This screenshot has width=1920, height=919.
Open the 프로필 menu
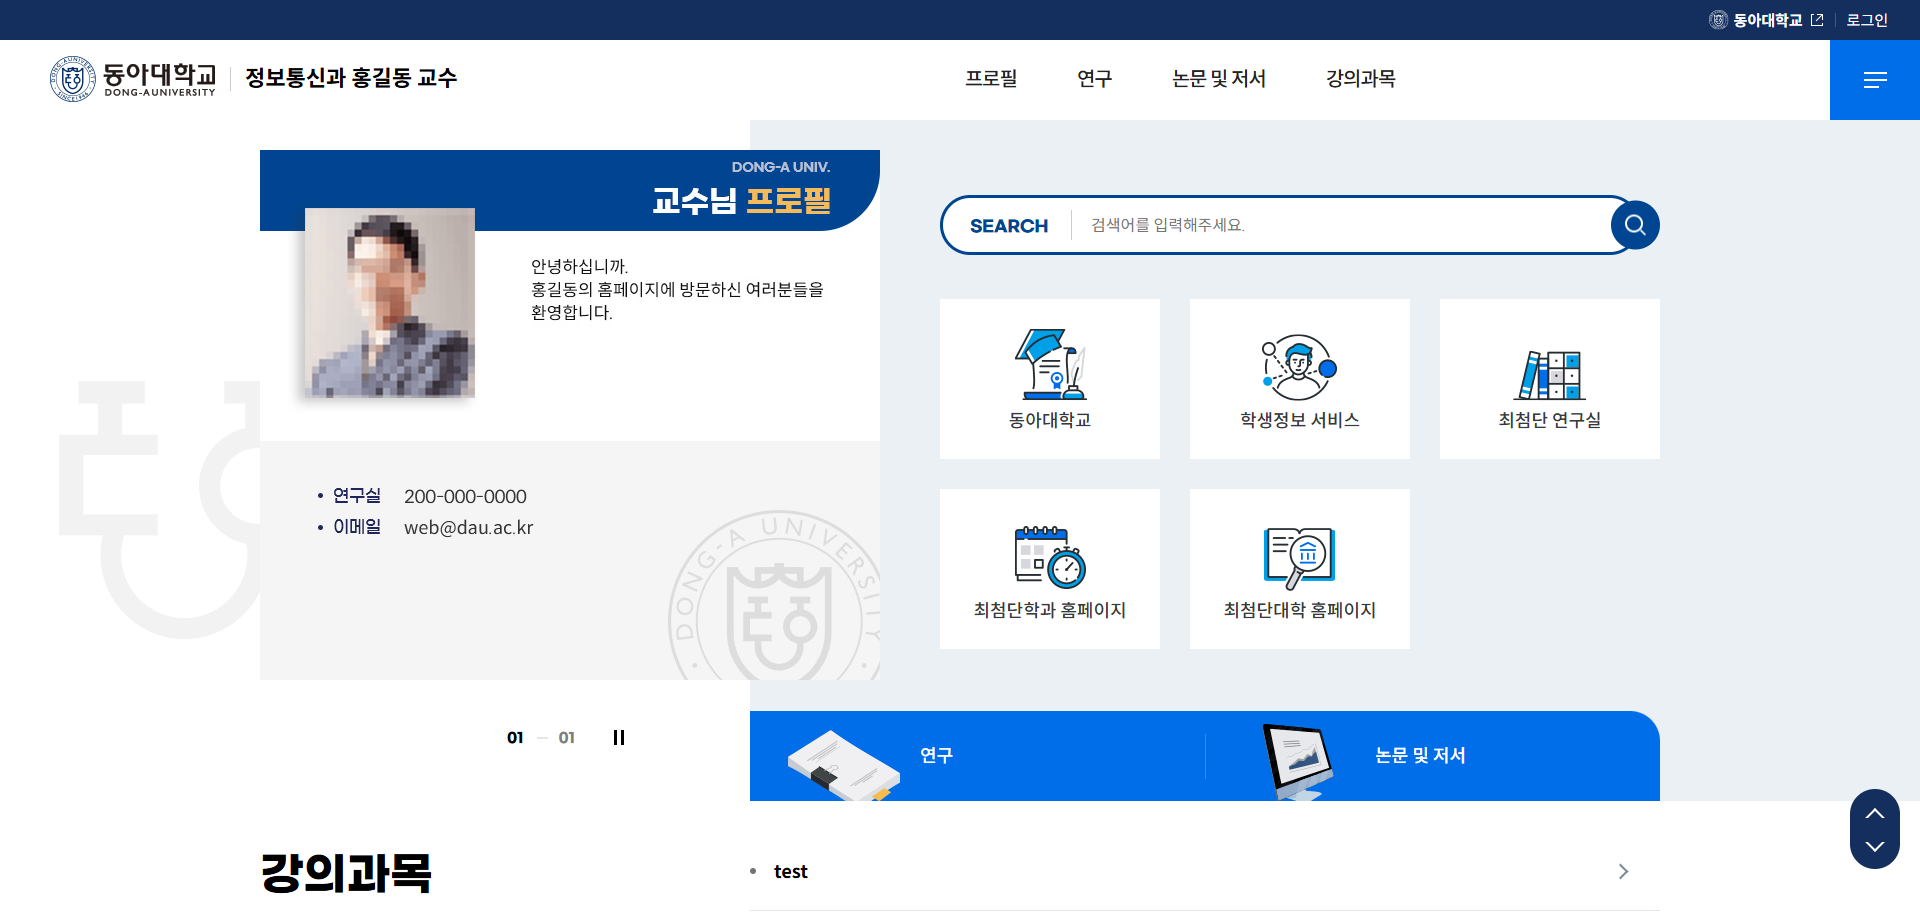coord(990,79)
